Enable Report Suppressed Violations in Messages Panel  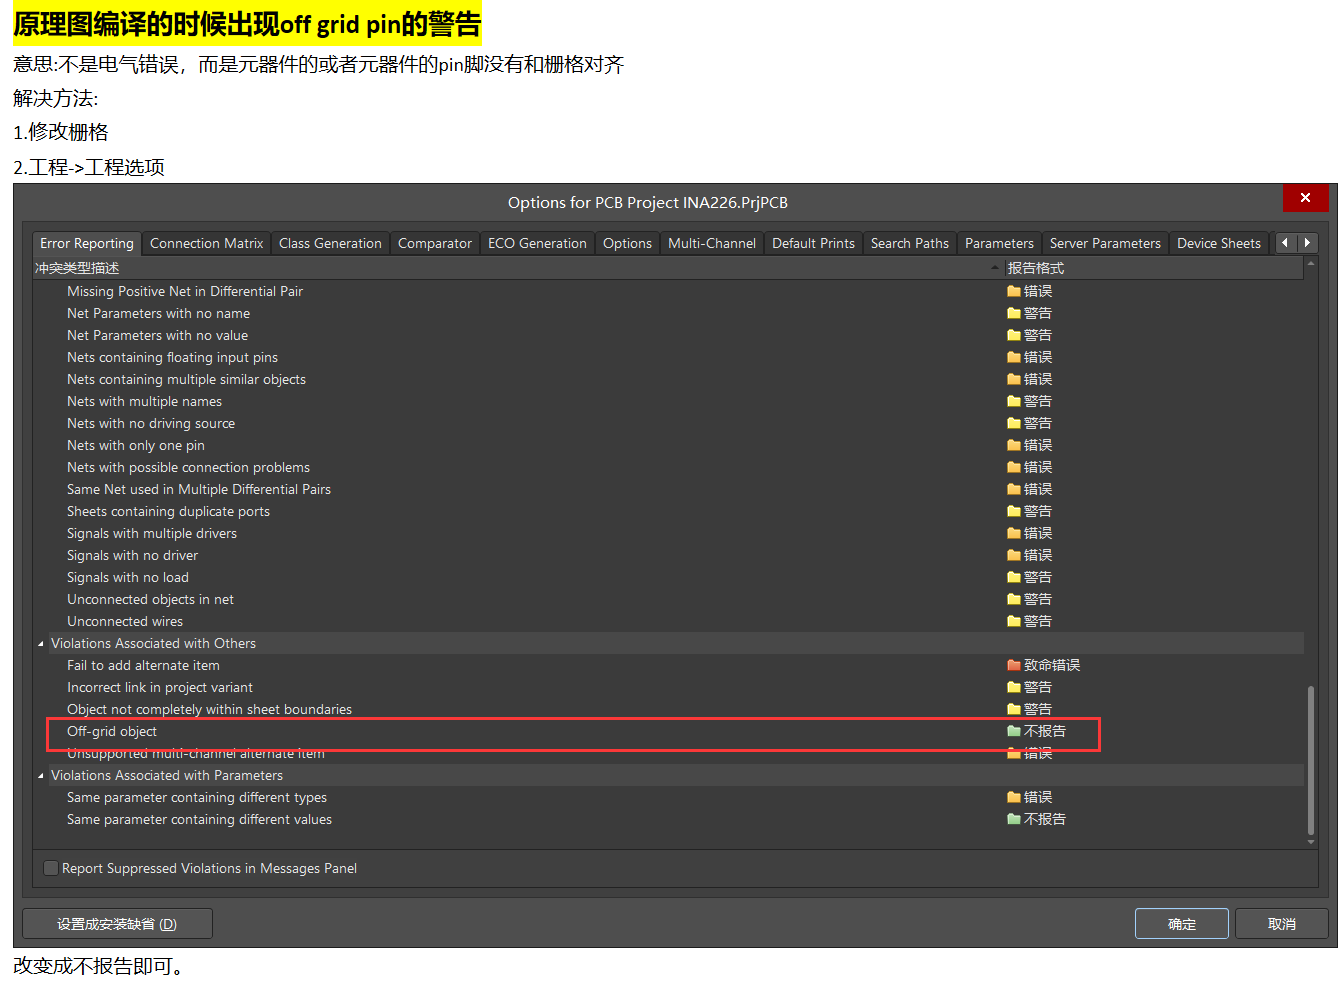click(x=50, y=868)
